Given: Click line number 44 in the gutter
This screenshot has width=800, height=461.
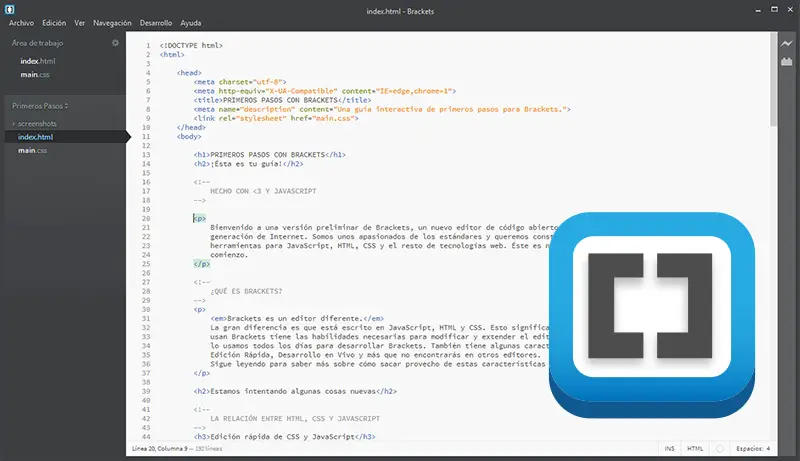Looking at the screenshot, I should [146, 437].
